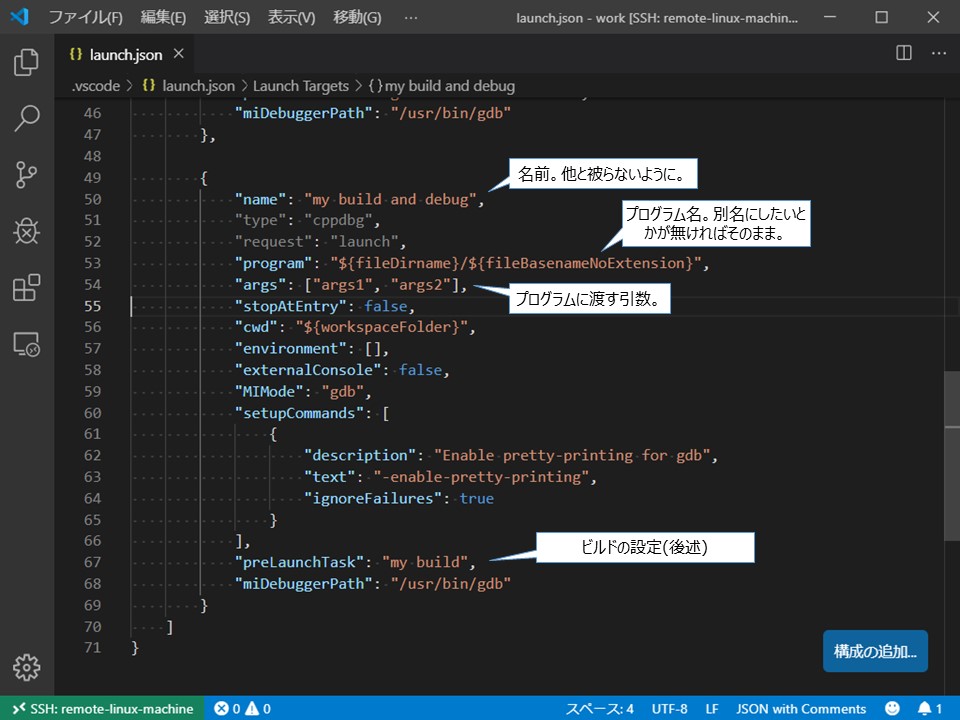Viewport: 960px width, 720px height.
Task: Click "Enable pretty-printing for gdb" description
Action: click(x=572, y=455)
